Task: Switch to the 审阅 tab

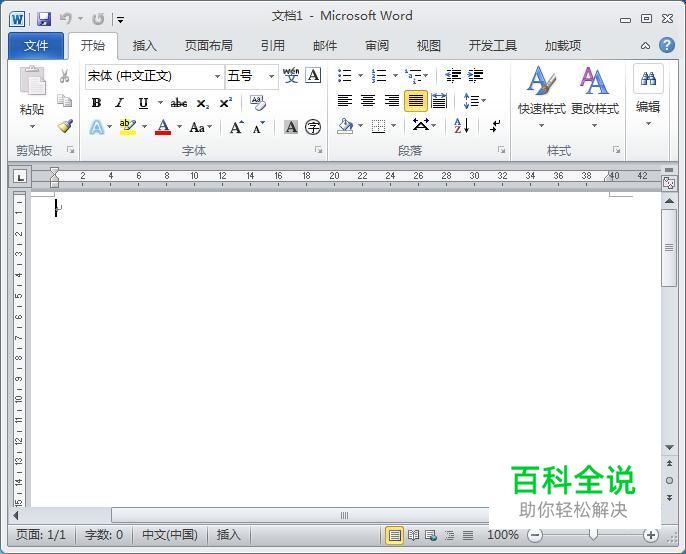Action: click(377, 46)
